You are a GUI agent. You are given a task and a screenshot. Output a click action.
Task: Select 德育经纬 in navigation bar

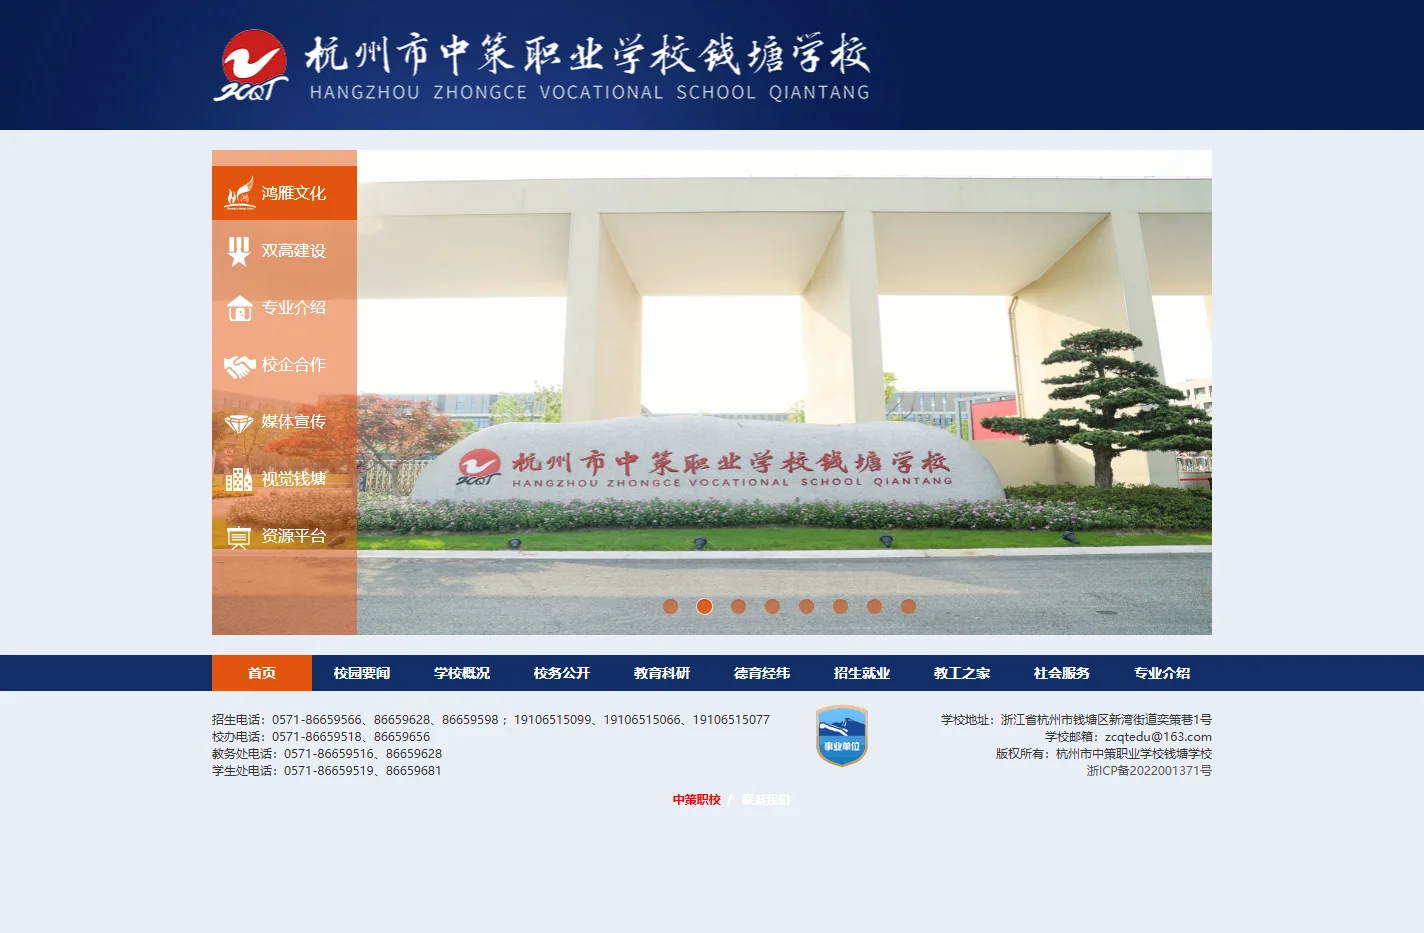762,673
